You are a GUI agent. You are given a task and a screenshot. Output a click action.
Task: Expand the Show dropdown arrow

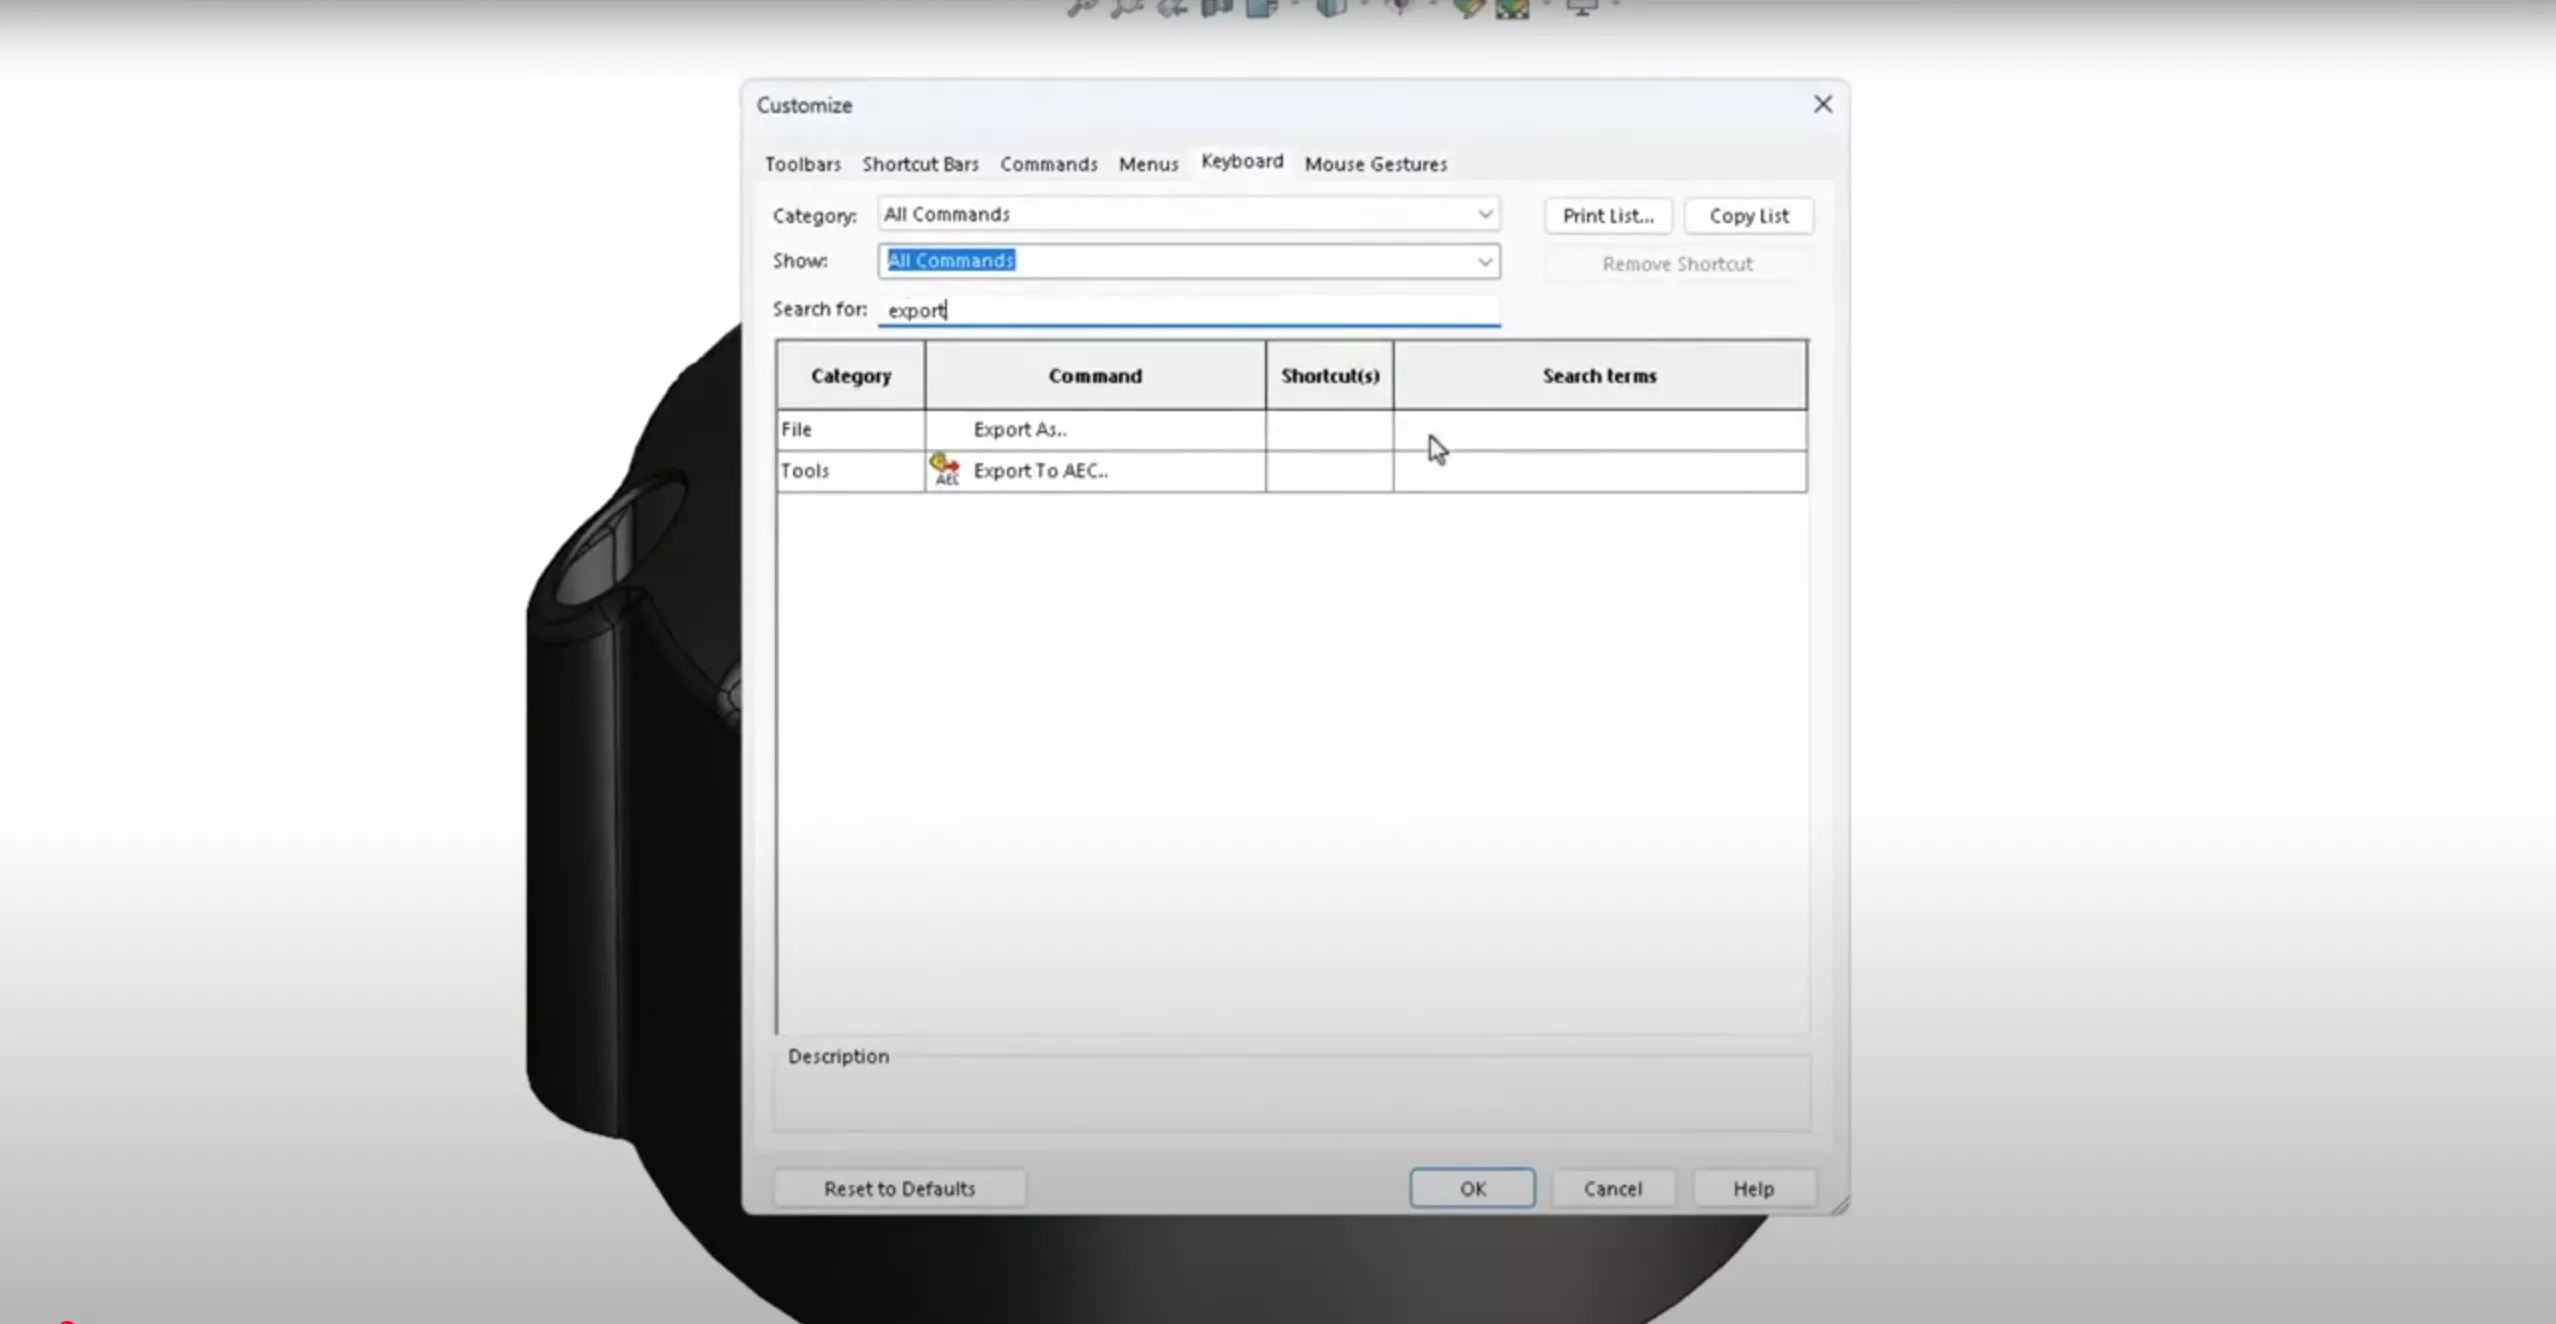pyautogui.click(x=1484, y=261)
